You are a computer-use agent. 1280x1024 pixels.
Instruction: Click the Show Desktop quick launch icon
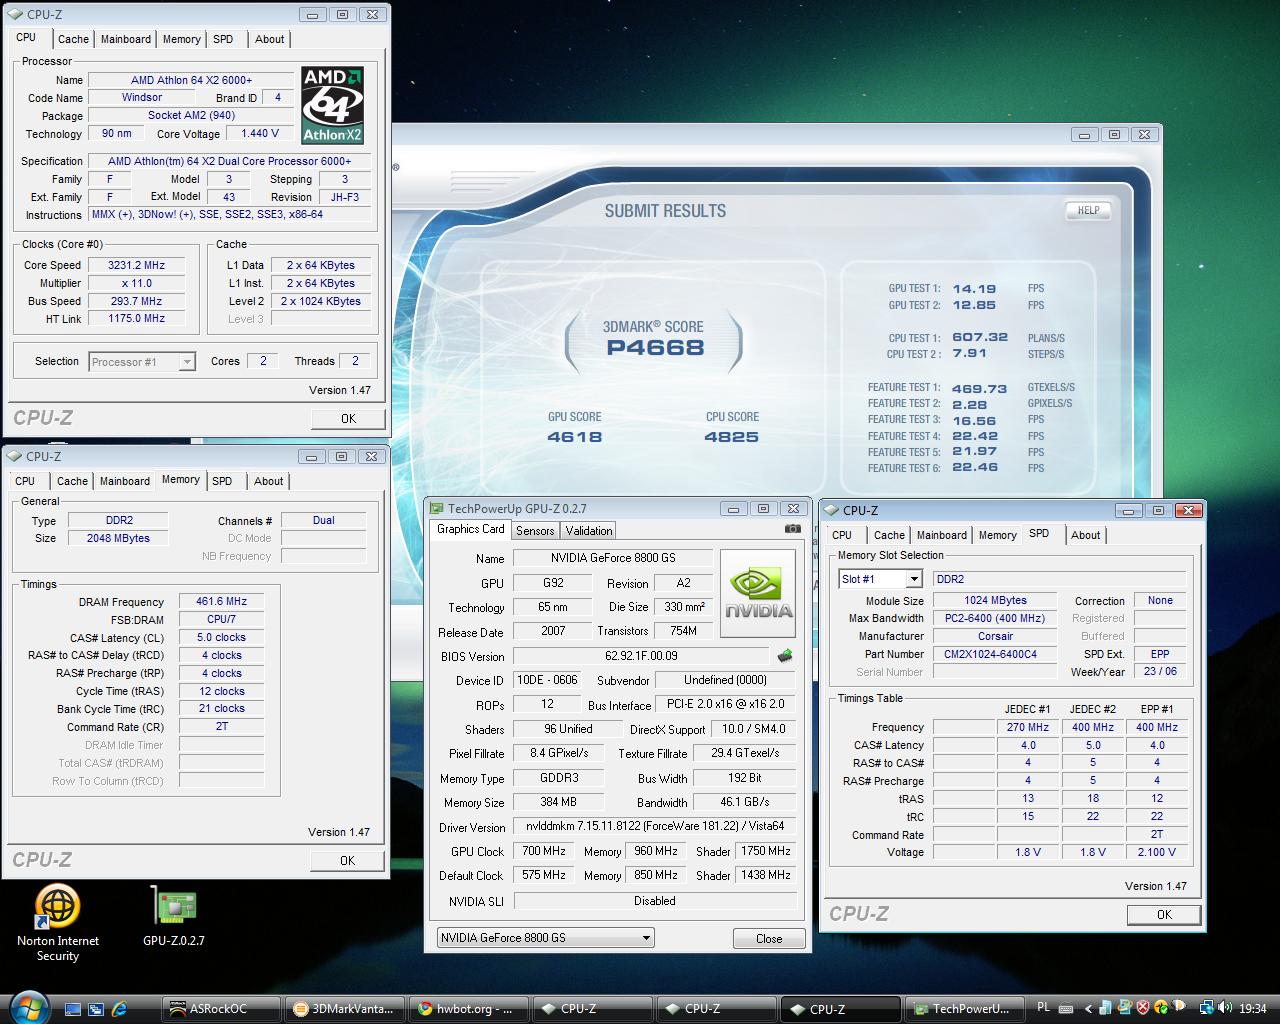tap(73, 1009)
